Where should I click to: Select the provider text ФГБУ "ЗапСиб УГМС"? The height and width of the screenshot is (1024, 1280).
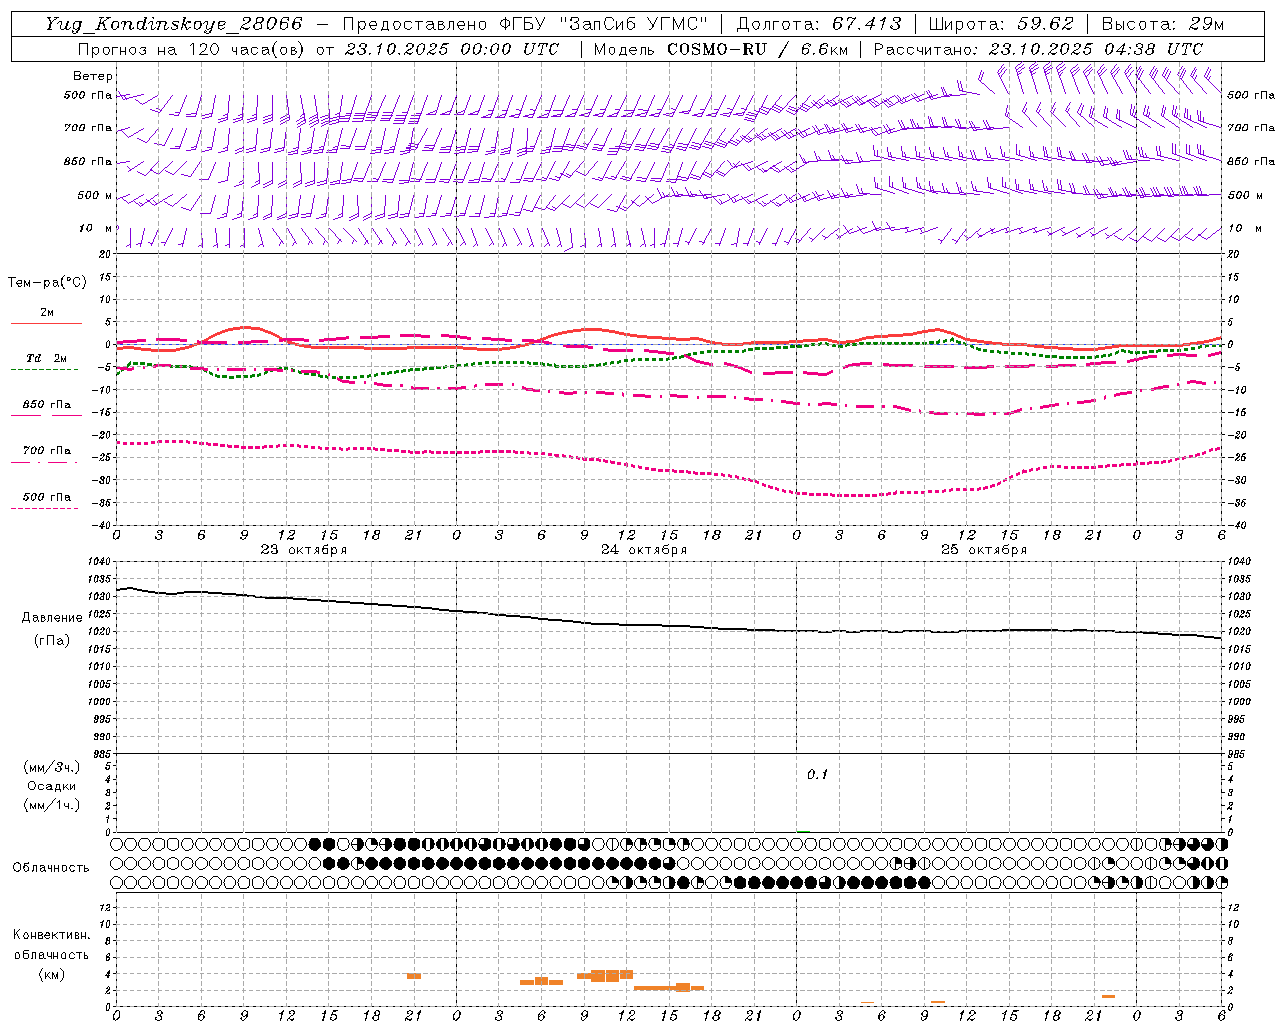pos(603,24)
